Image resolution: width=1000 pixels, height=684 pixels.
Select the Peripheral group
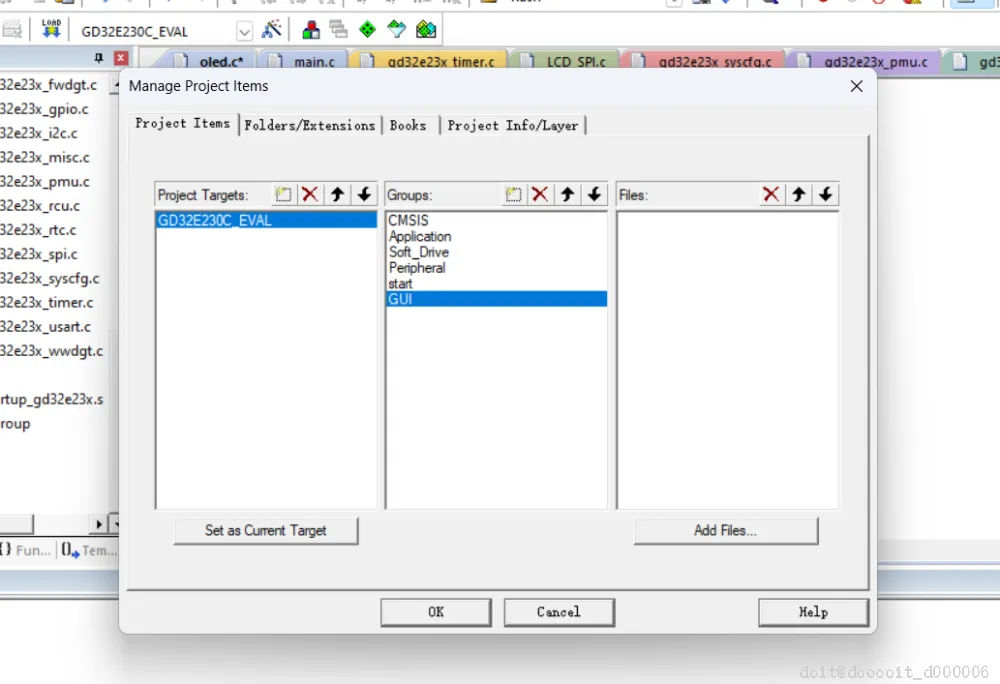tap(496, 268)
